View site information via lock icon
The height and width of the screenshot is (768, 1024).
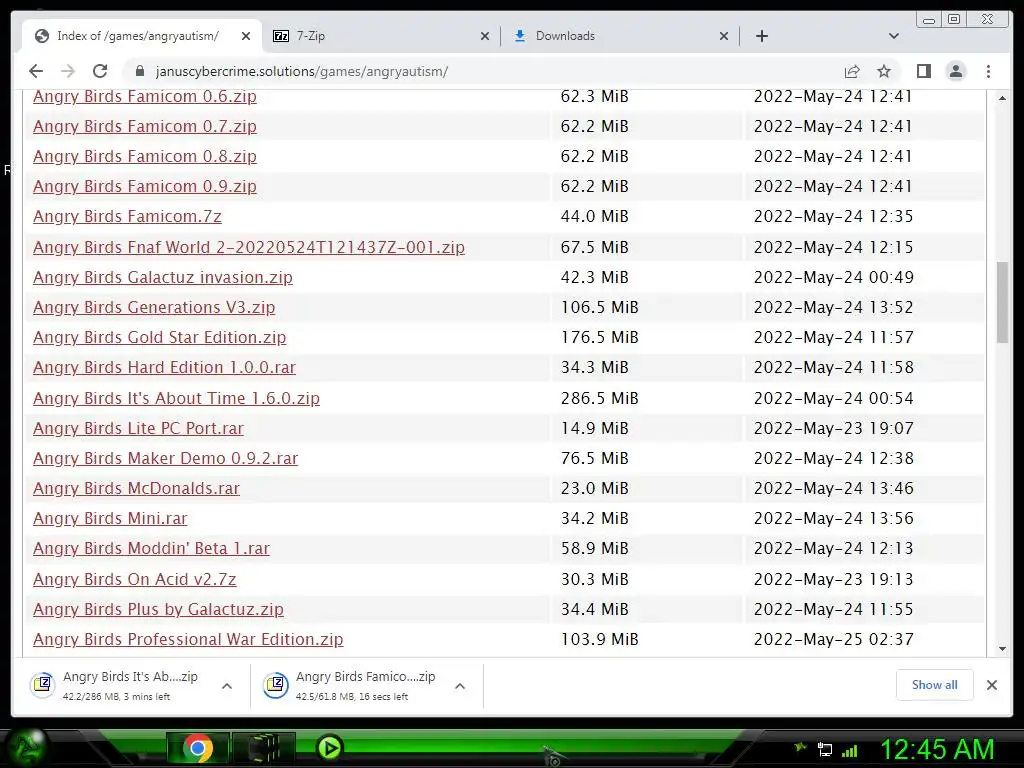(x=139, y=71)
